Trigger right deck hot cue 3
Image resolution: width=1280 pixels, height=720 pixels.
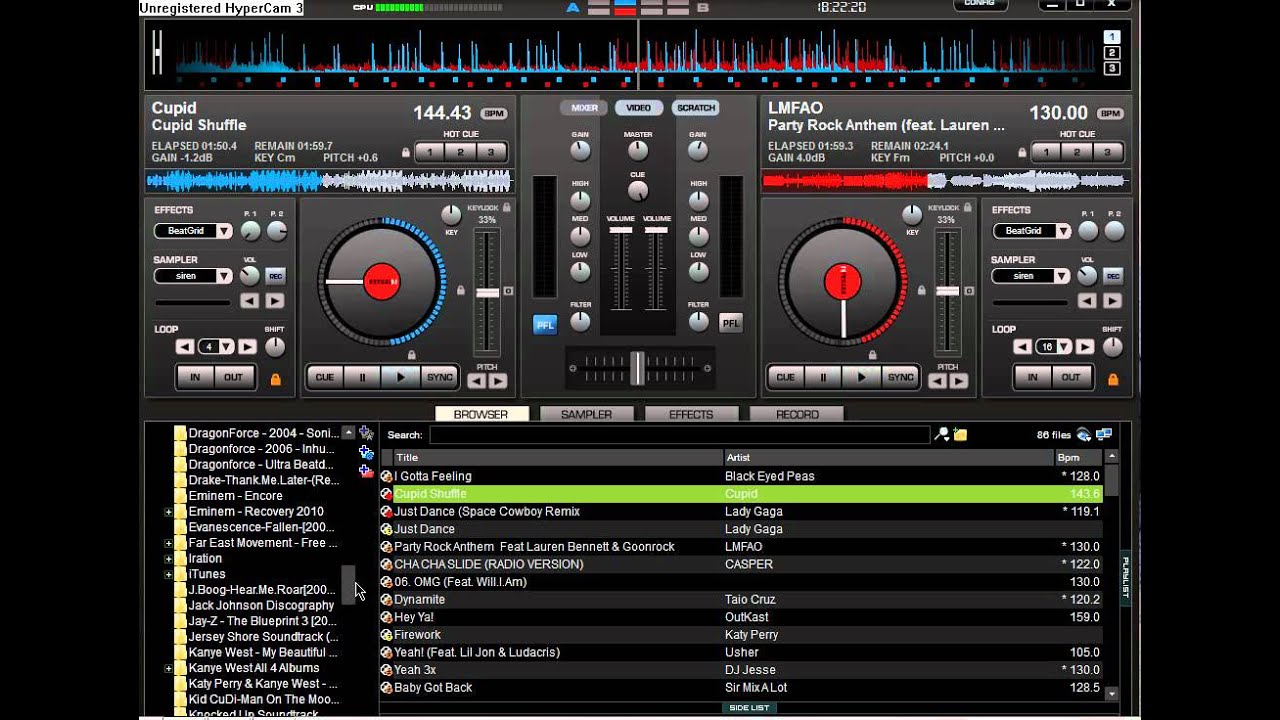coord(1108,152)
